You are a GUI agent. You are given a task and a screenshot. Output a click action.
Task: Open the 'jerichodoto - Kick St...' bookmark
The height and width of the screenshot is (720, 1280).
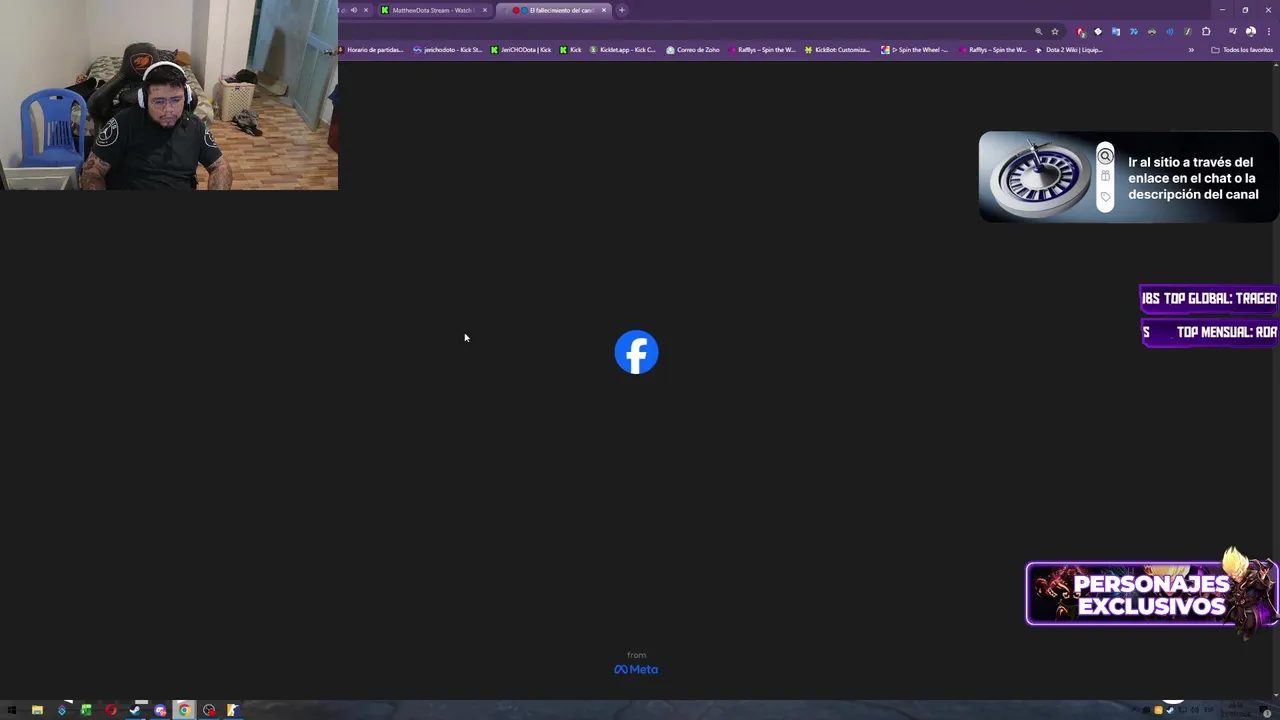[x=447, y=49]
